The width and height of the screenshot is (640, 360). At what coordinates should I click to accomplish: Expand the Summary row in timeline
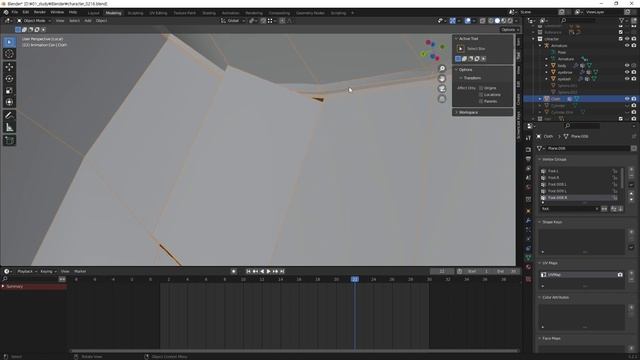point(3,287)
